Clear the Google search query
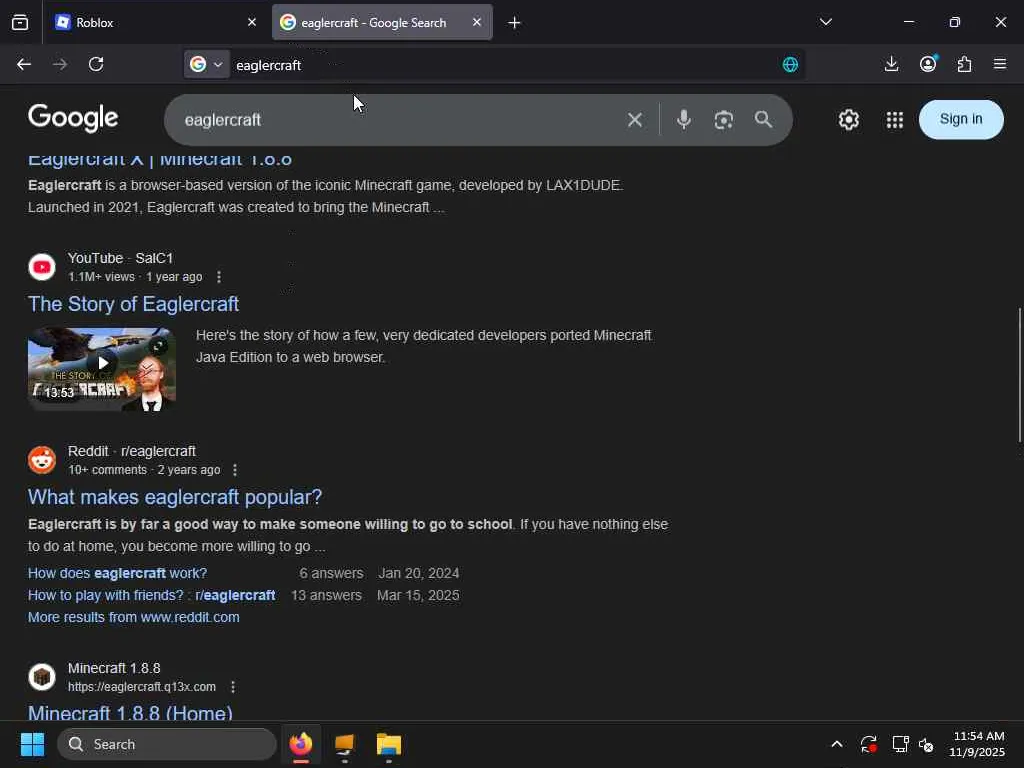This screenshot has height=768, width=1024. 635,120
